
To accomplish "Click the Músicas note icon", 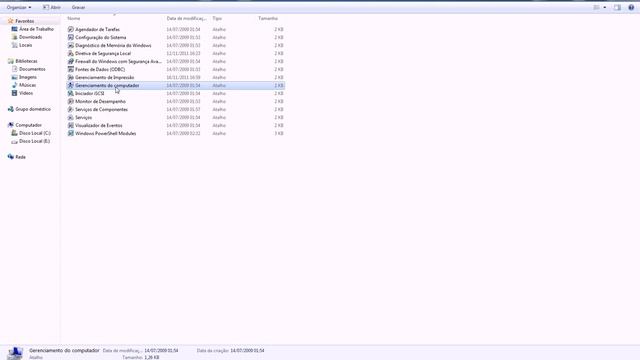I will [14, 85].
